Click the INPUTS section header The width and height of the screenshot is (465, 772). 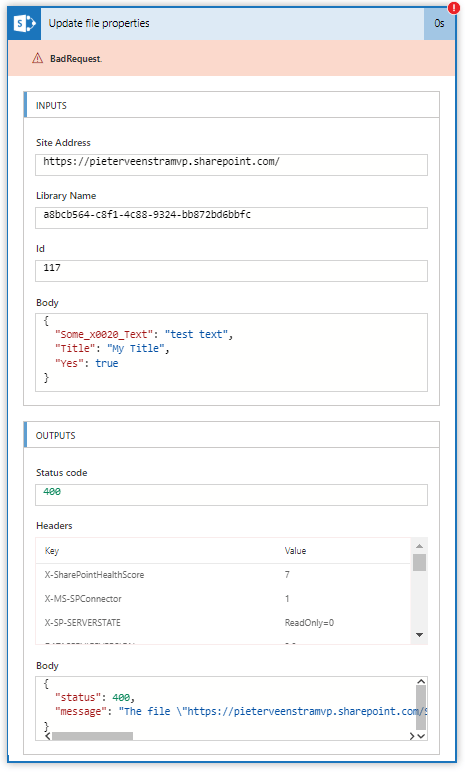coord(232,105)
